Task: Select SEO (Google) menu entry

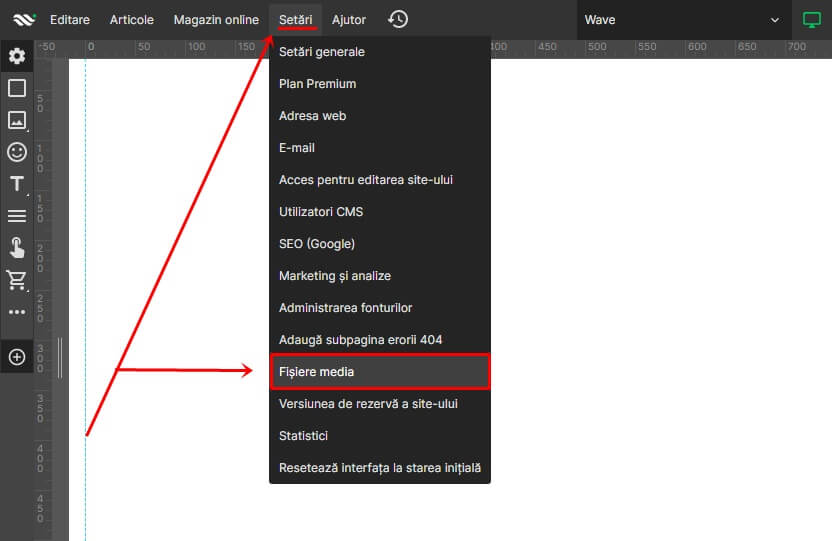Action: 317,244
